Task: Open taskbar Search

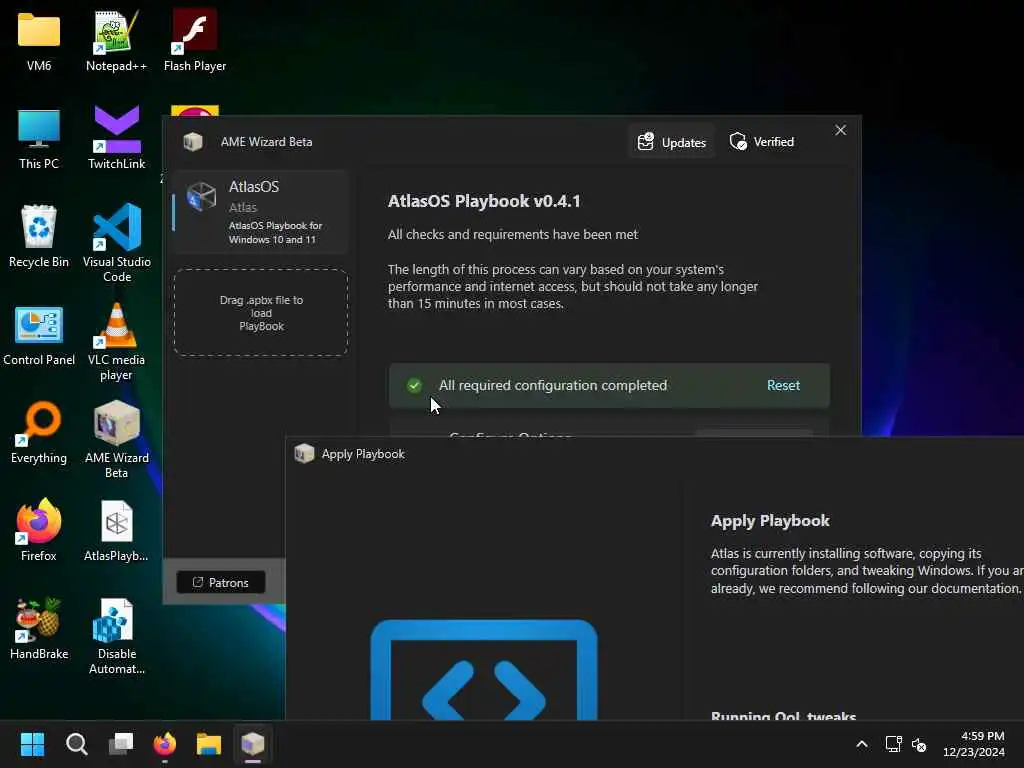Action: coord(76,744)
